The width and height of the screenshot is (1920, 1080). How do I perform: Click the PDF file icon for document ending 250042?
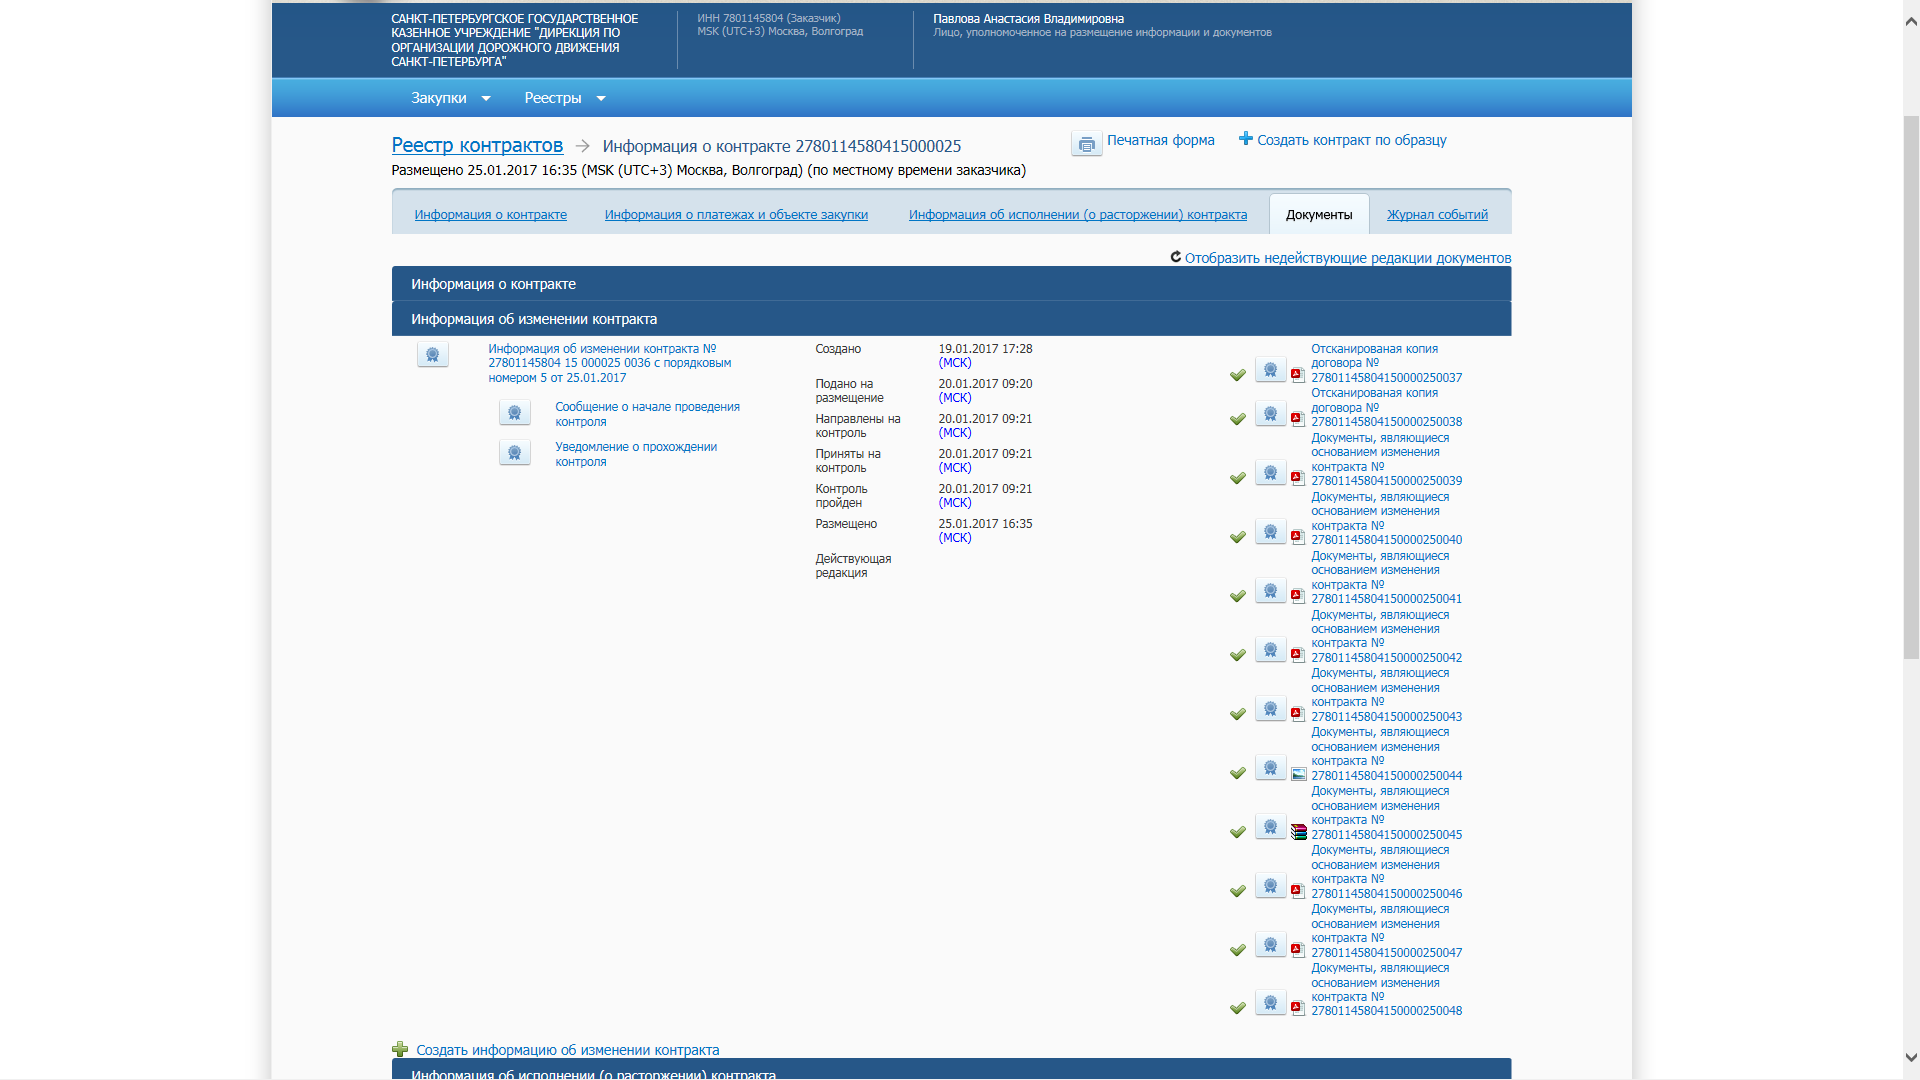coord(1298,655)
